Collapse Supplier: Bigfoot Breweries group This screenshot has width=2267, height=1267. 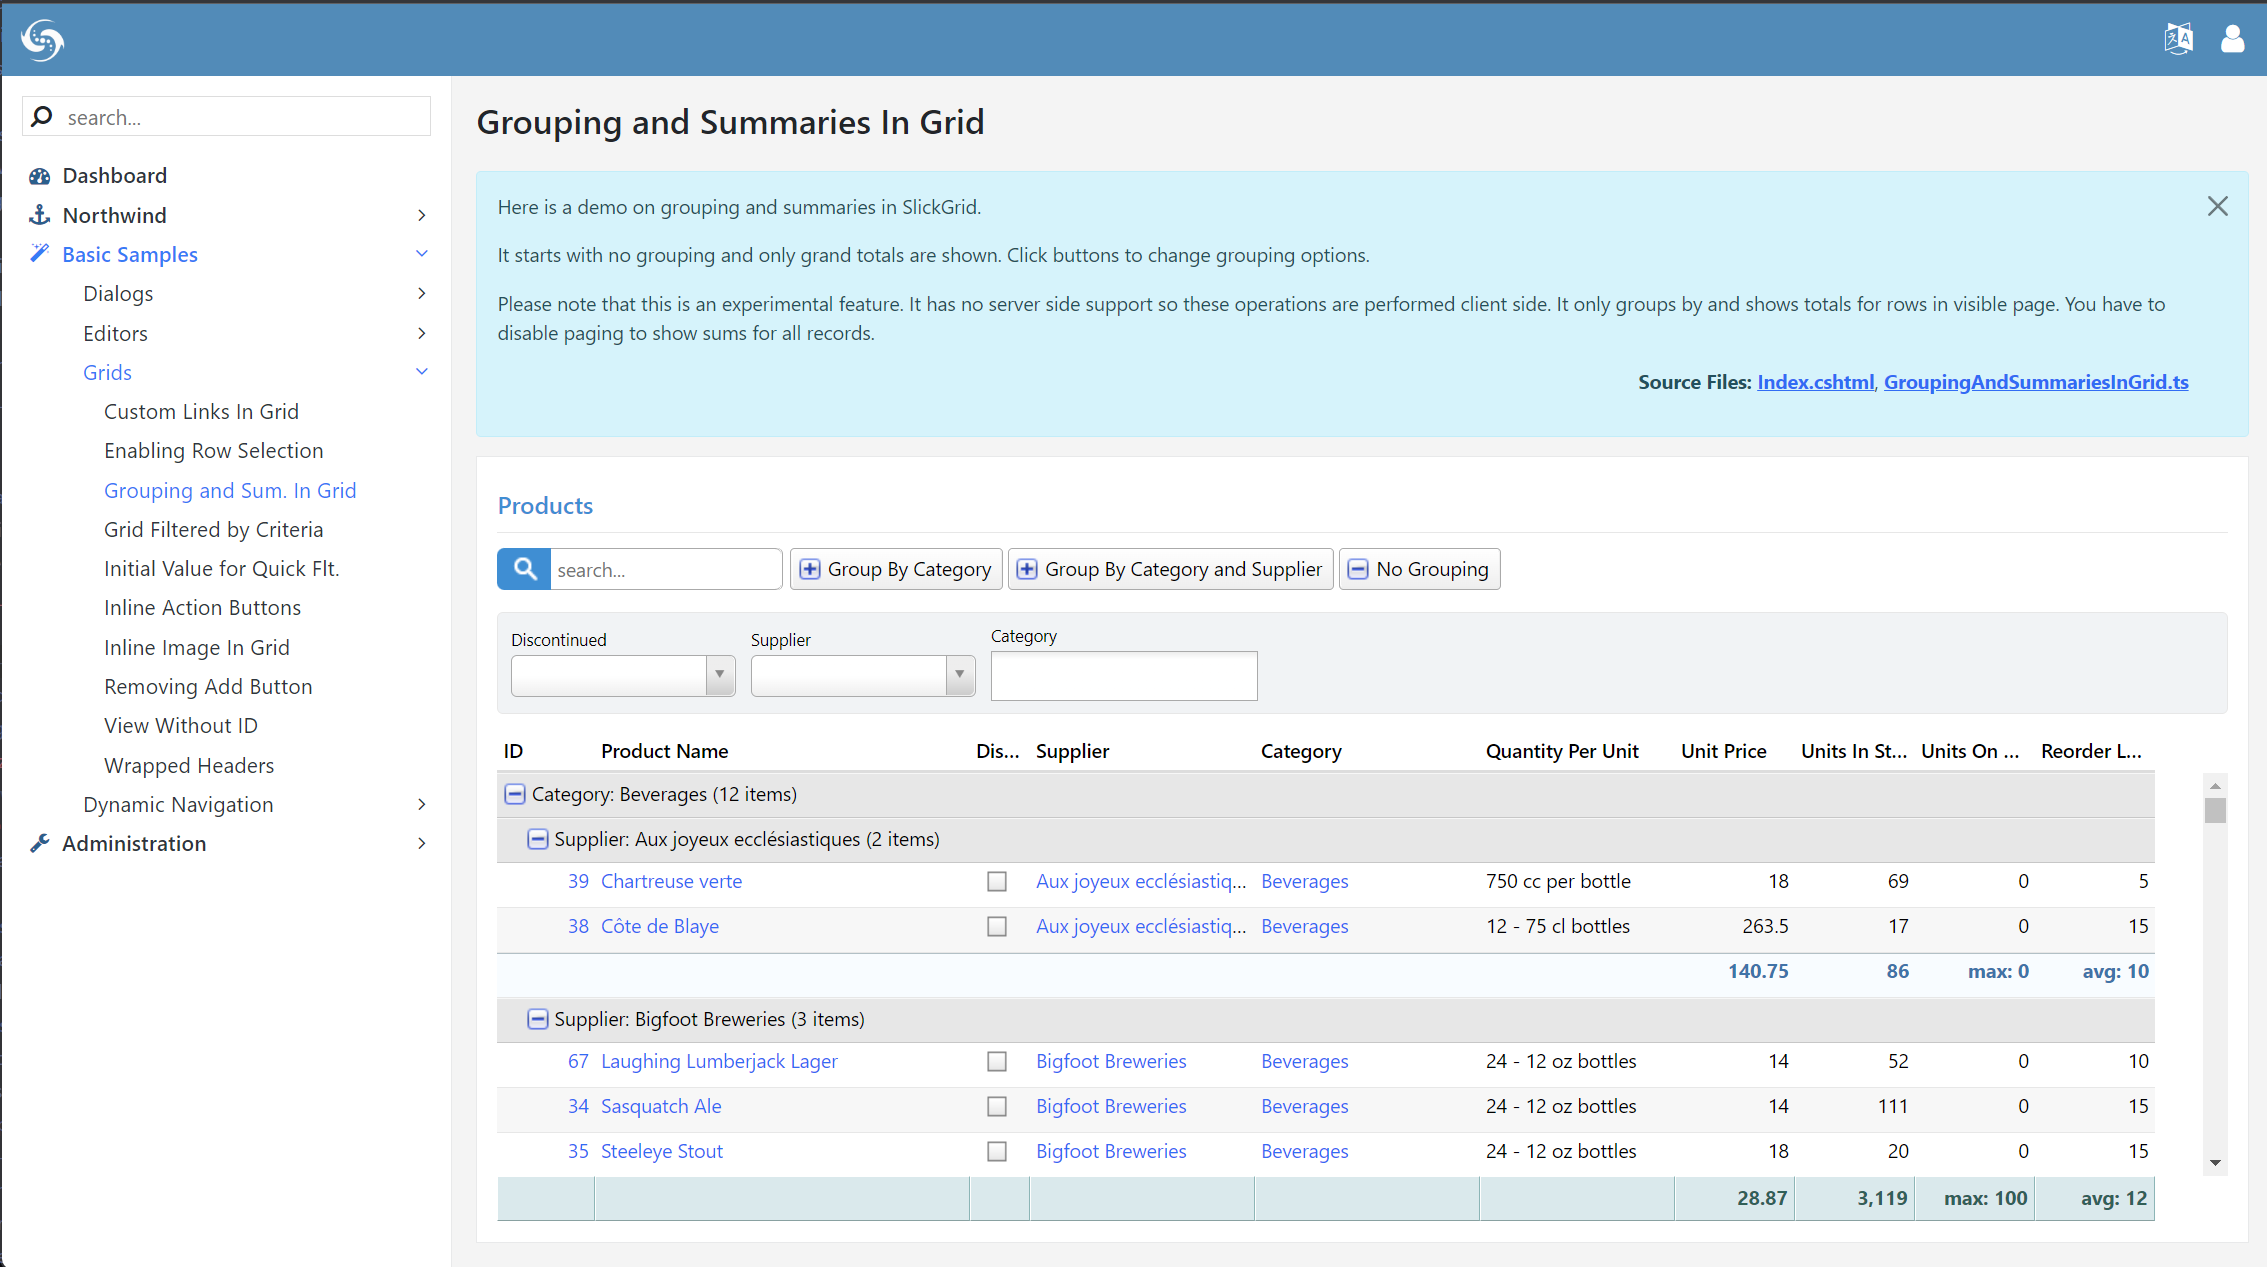pyautogui.click(x=537, y=1019)
